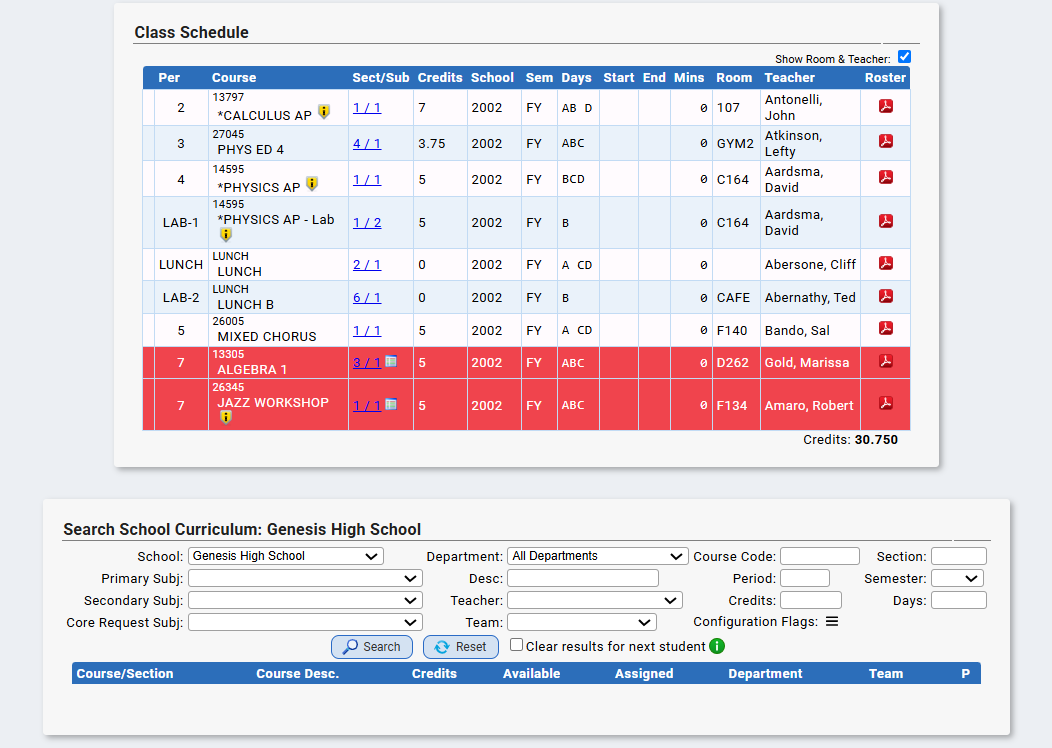Click info shield icon next to Physics AP
This screenshot has width=1052, height=748.
tap(312, 183)
